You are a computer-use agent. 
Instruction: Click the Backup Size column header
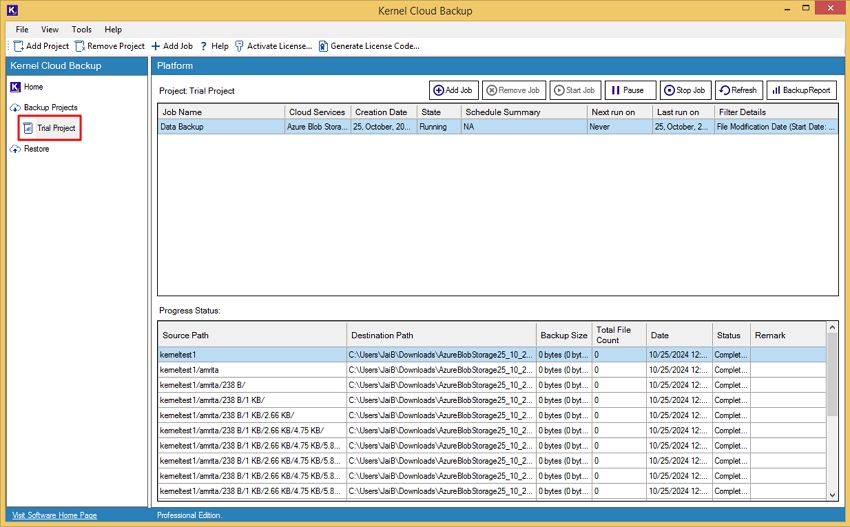point(564,335)
